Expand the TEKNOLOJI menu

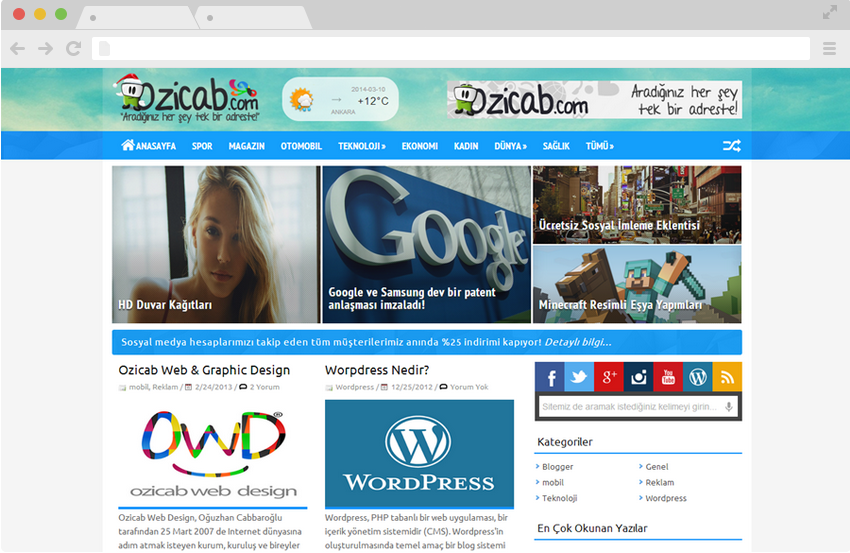[362, 146]
